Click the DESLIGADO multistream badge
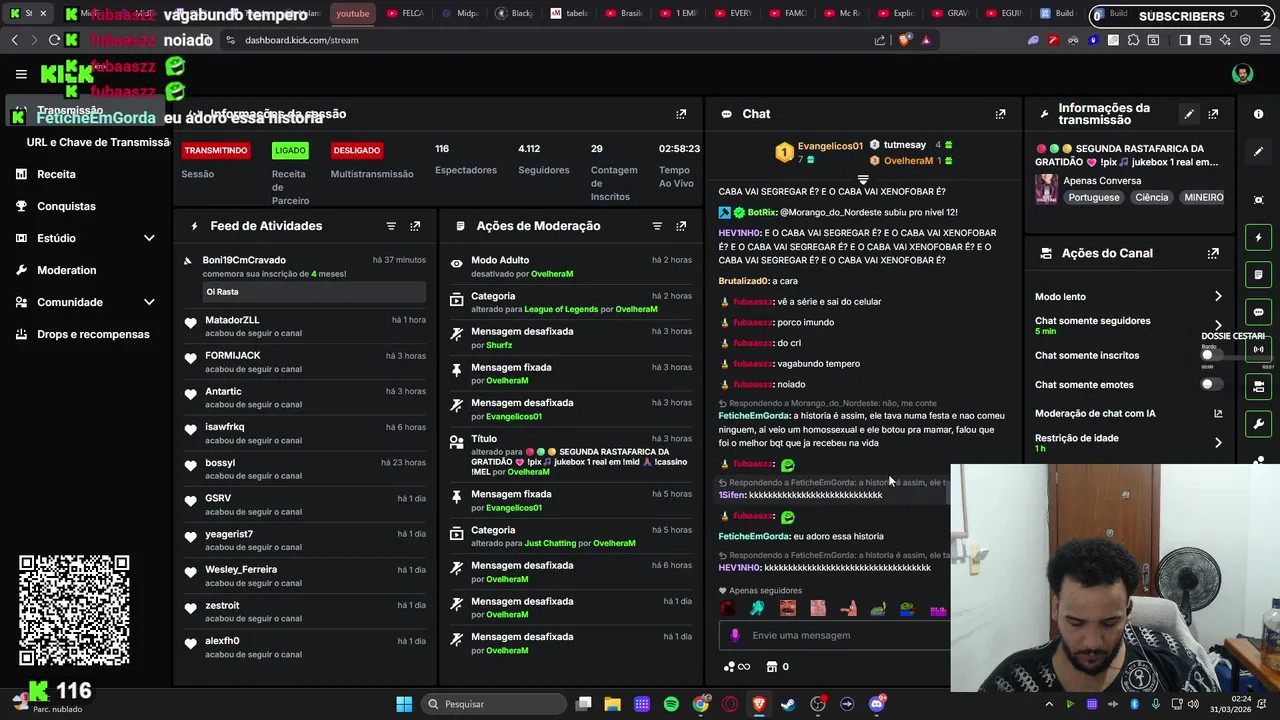 (x=357, y=150)
